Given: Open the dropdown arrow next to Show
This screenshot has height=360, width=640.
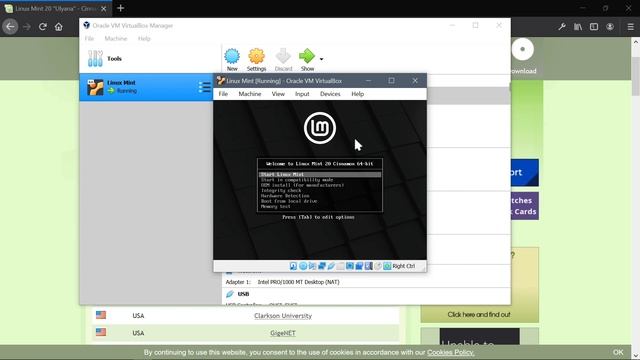Looking at the screenshot, I should tap(322, 59).
